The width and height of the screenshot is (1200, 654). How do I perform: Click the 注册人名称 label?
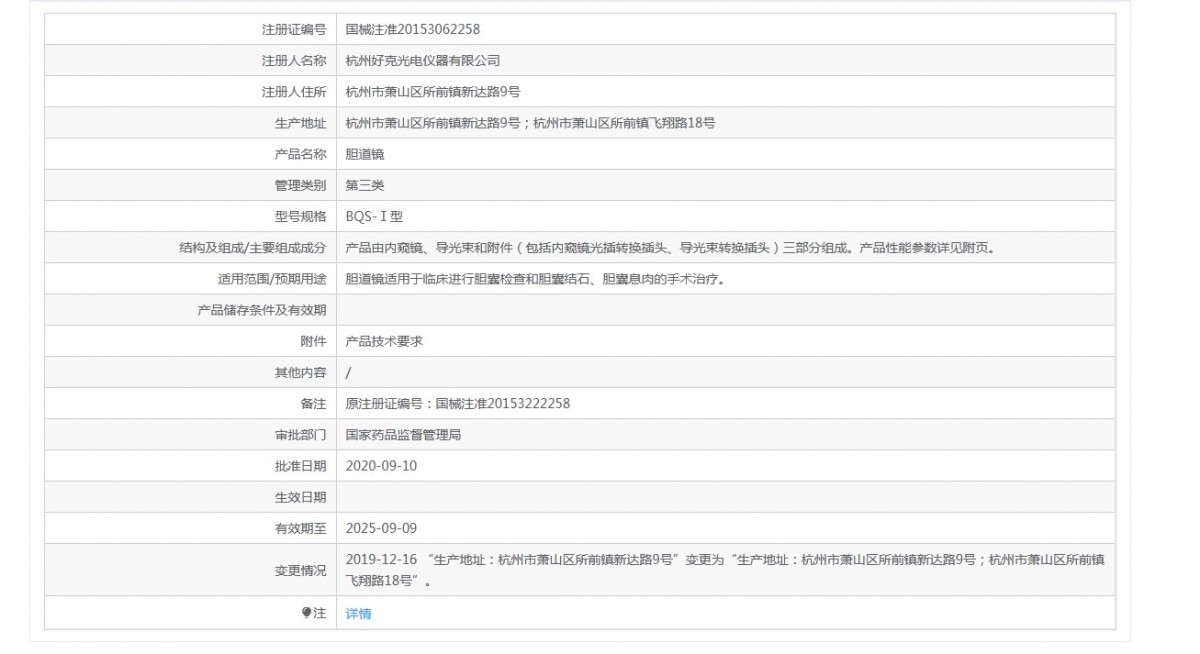click(x=294, y=61)
